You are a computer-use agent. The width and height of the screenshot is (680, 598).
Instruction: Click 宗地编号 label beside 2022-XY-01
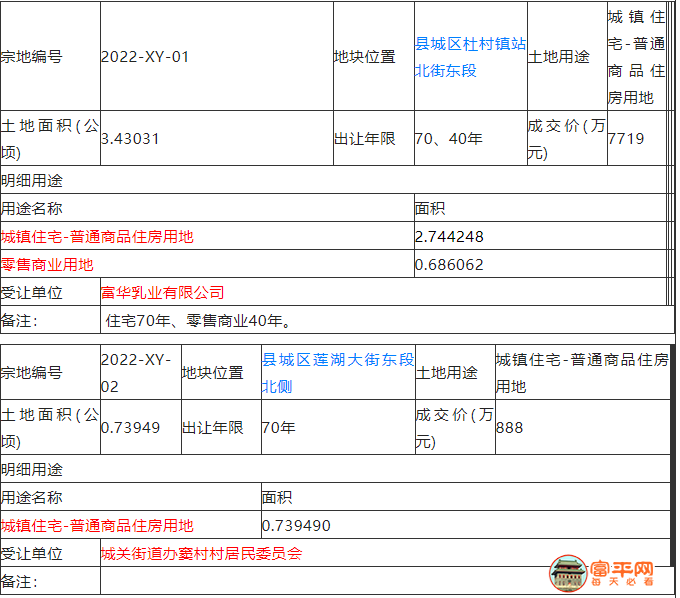tap(32, 57)
